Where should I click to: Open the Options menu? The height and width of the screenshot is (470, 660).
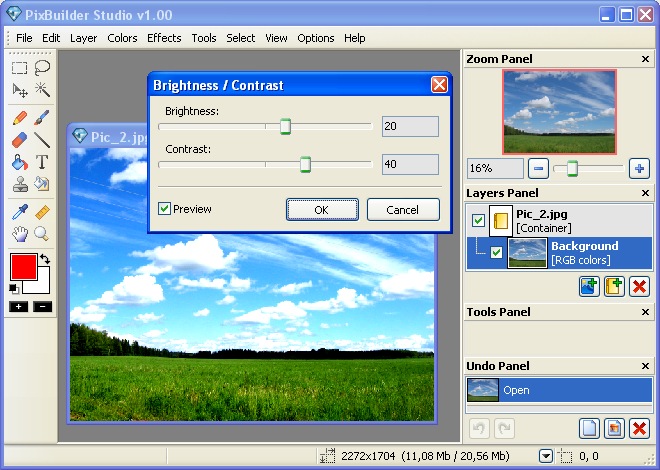pos(316,38)
